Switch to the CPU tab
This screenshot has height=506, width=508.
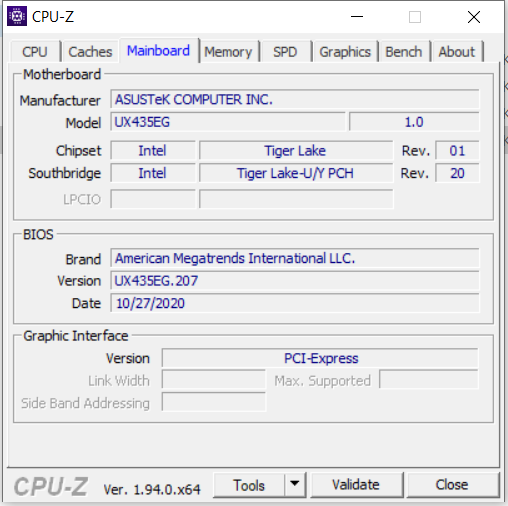click(35, 52)
